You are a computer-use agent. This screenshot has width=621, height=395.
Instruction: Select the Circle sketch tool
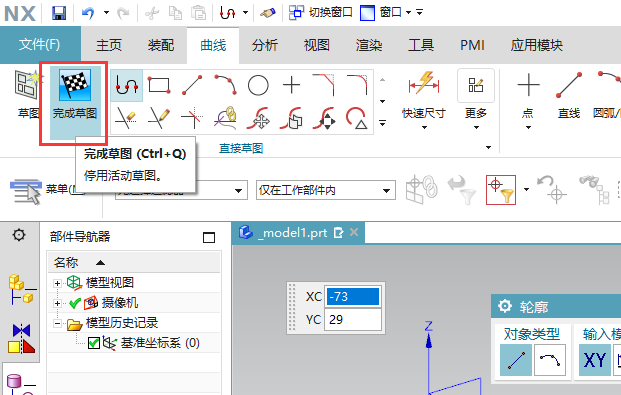point(258,85)
